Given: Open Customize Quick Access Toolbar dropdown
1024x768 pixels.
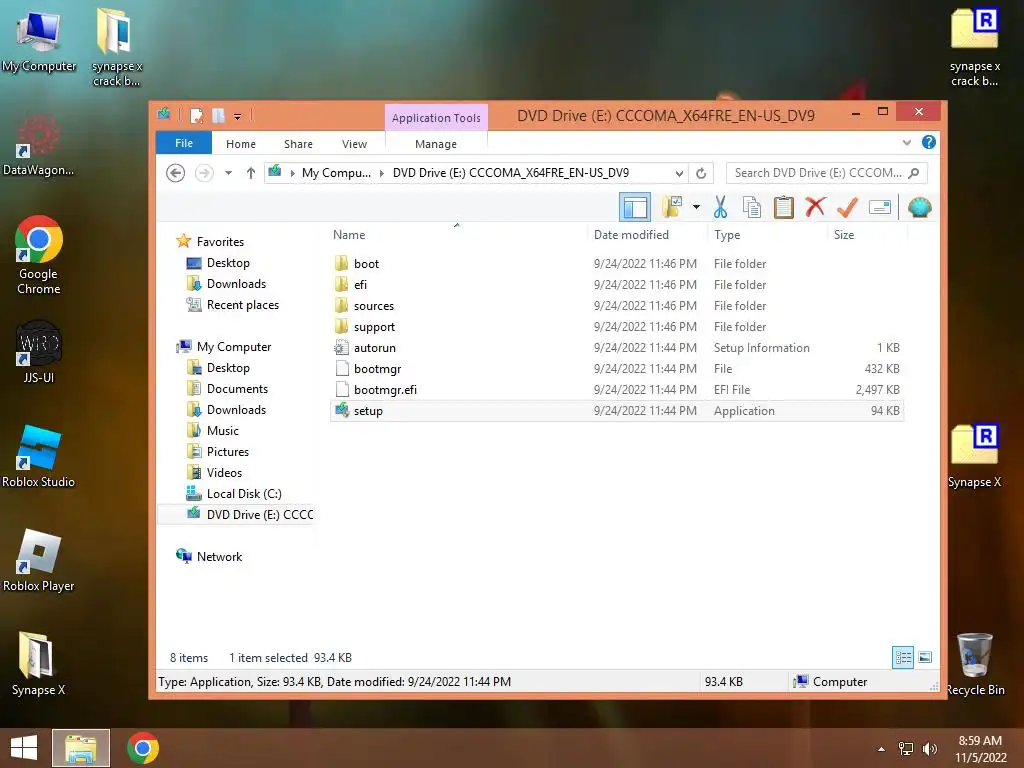Looking at the screenshot, I should (x=237, y=117).
